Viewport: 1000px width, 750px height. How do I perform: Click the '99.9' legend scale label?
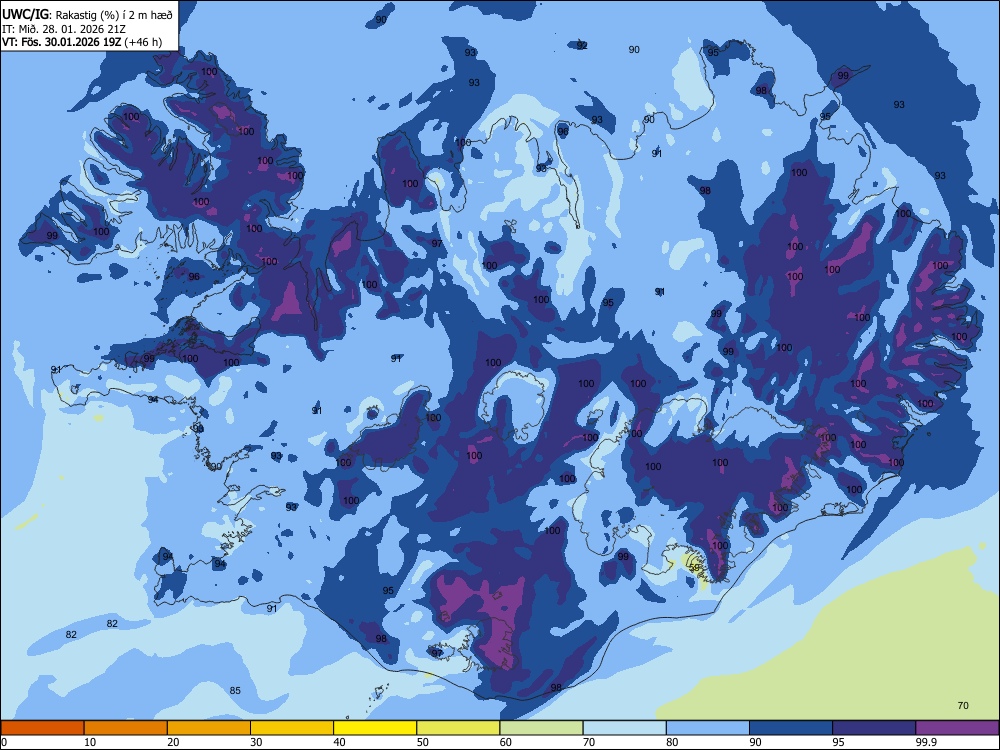point(926,742)
